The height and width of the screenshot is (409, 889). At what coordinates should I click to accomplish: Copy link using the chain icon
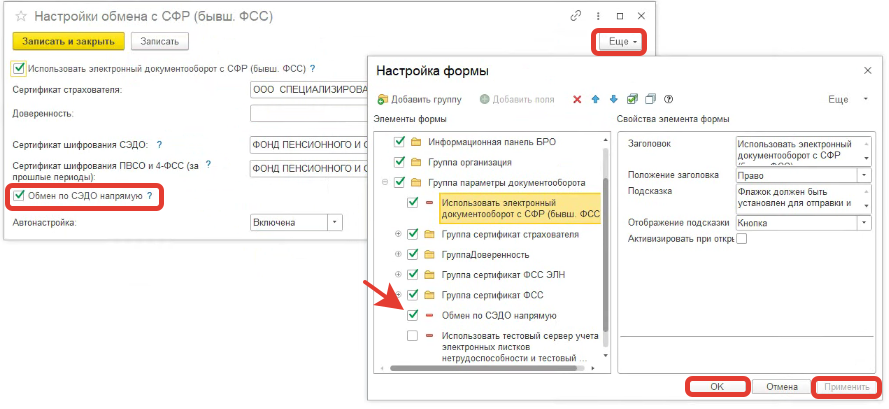pos(575,16)
